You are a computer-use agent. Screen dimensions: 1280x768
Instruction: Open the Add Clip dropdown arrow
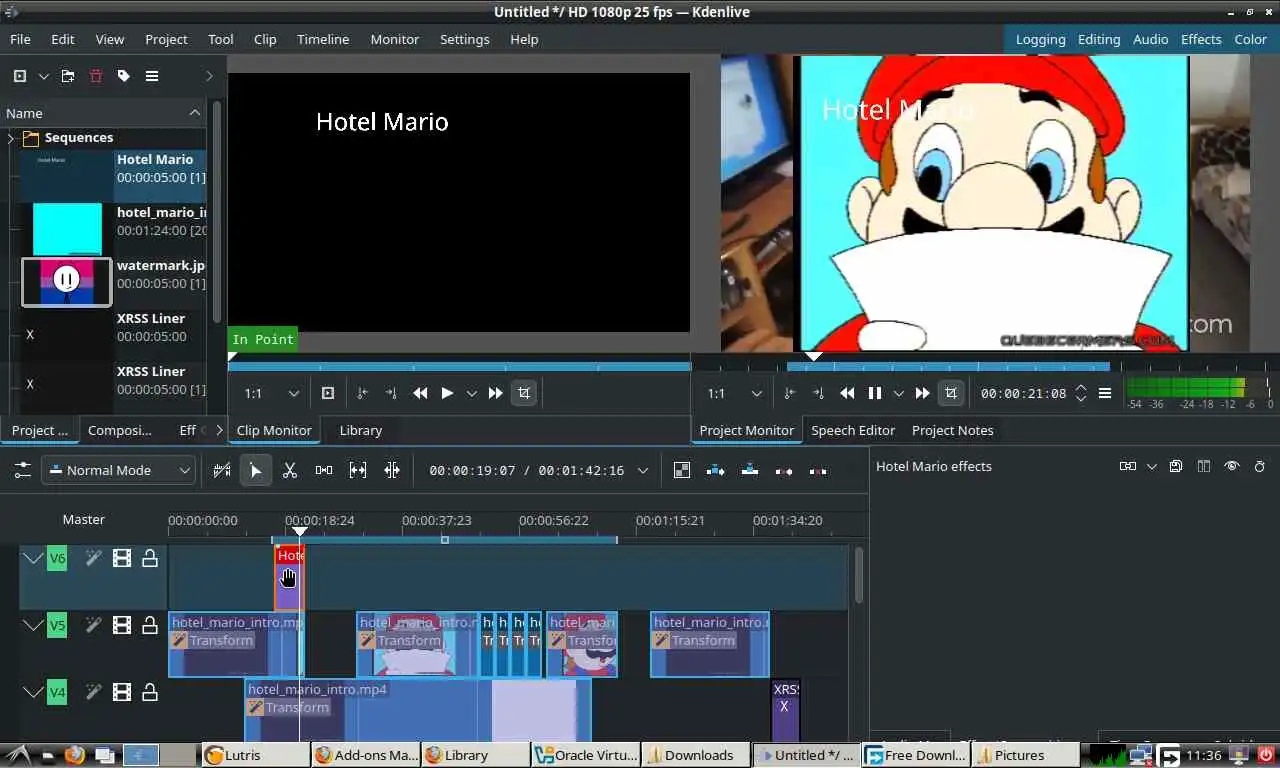(x=43, y=76)
